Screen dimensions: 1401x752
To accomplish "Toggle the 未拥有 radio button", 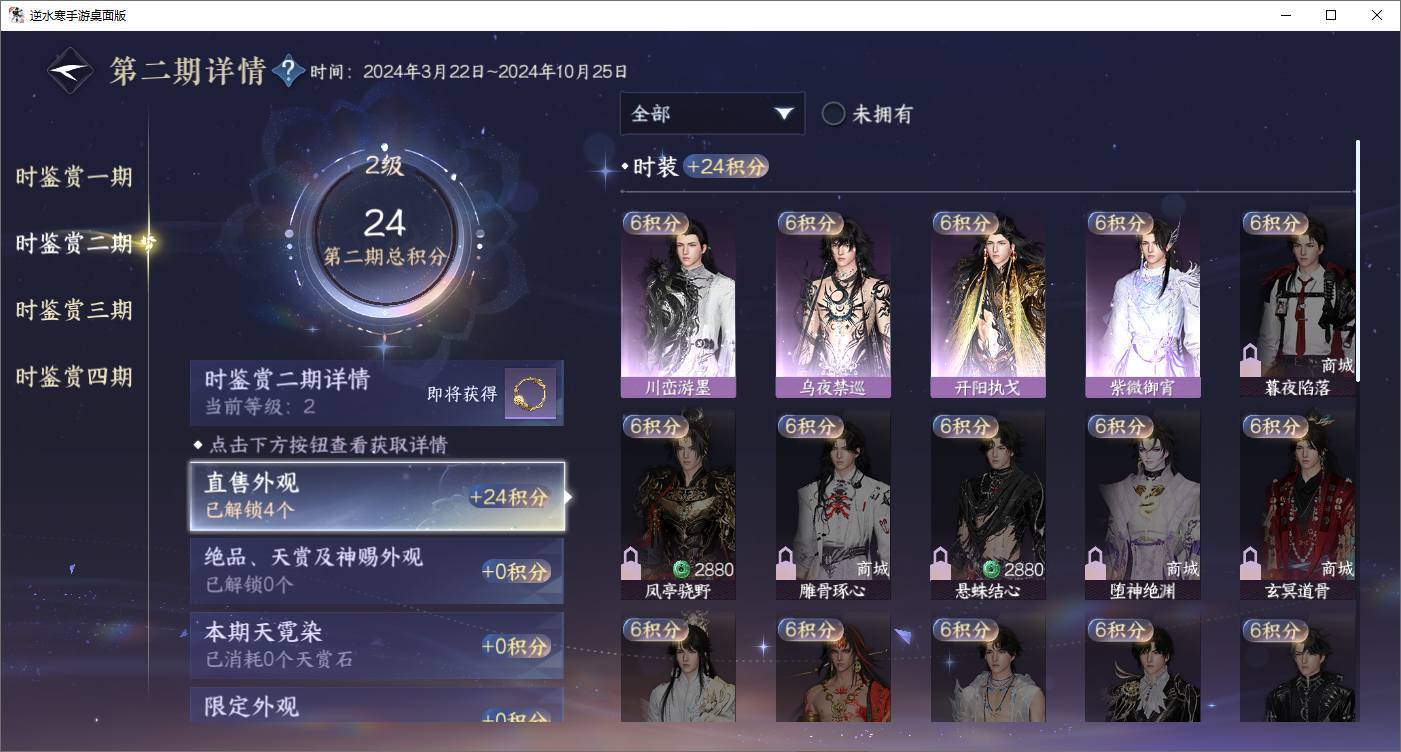I will point(833,114).
